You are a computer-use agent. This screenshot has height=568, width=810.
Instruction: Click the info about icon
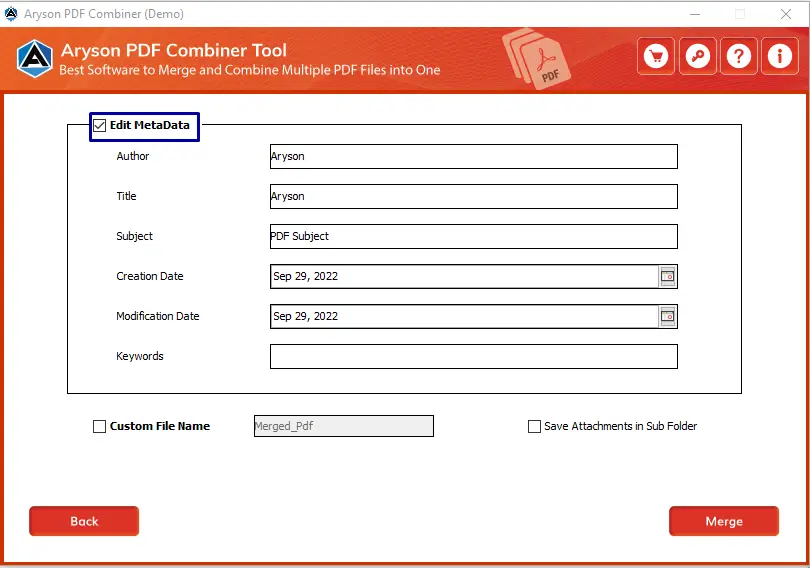pyautogui.click(x=779, y=57)
